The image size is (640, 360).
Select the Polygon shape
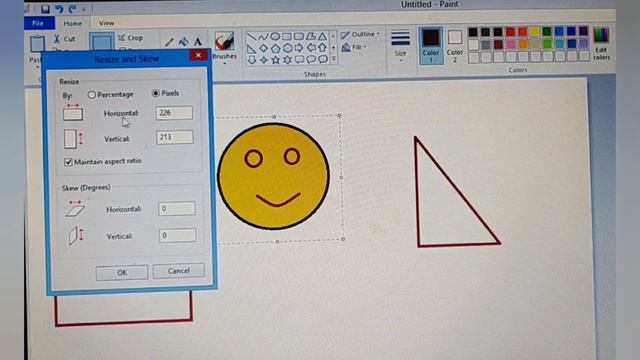click(x=311, y=37)
